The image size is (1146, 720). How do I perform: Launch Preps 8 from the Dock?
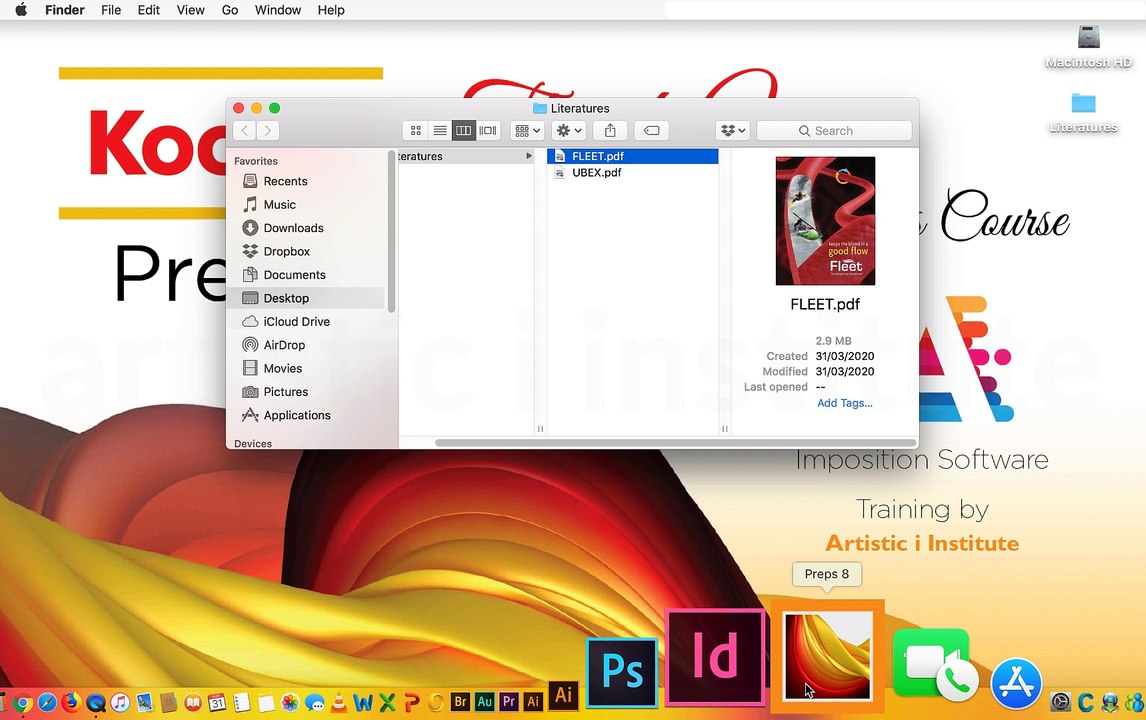[x=827, y=656]
